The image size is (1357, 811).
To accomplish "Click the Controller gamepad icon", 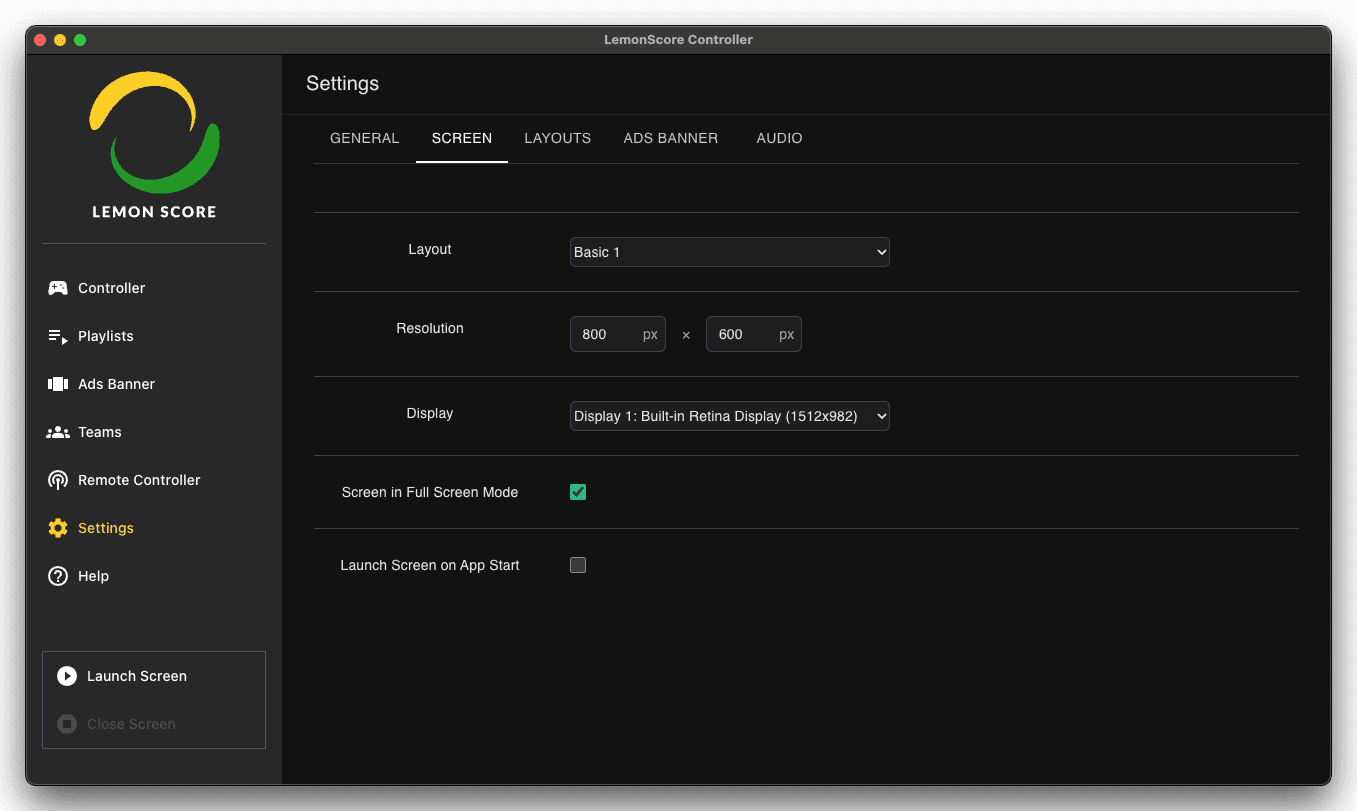I will pyautogui.click(x=58, y=288).
